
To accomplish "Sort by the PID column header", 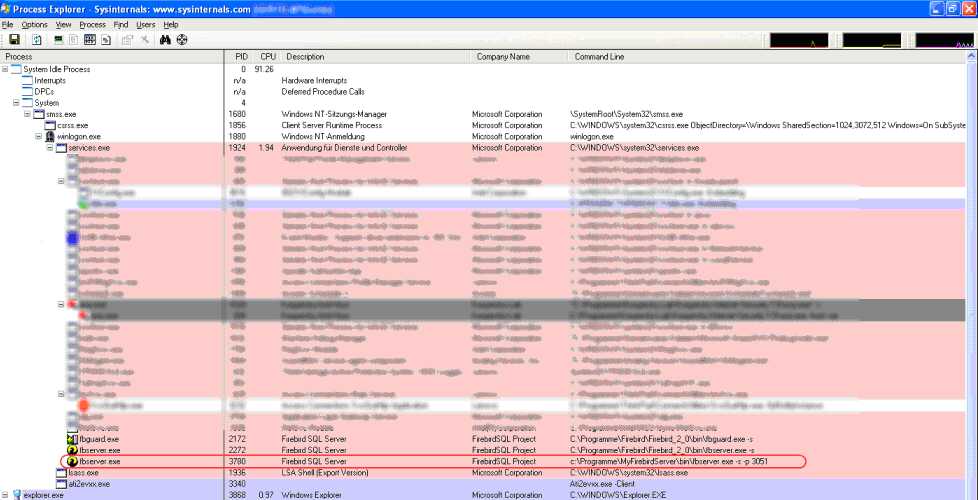I will tap(238, 57).
